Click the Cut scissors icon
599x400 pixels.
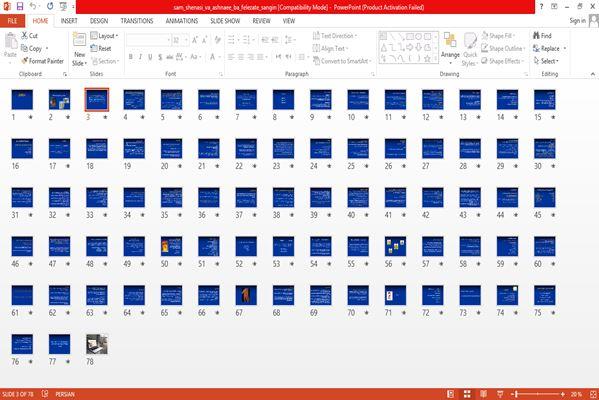(x=24, y=36)
